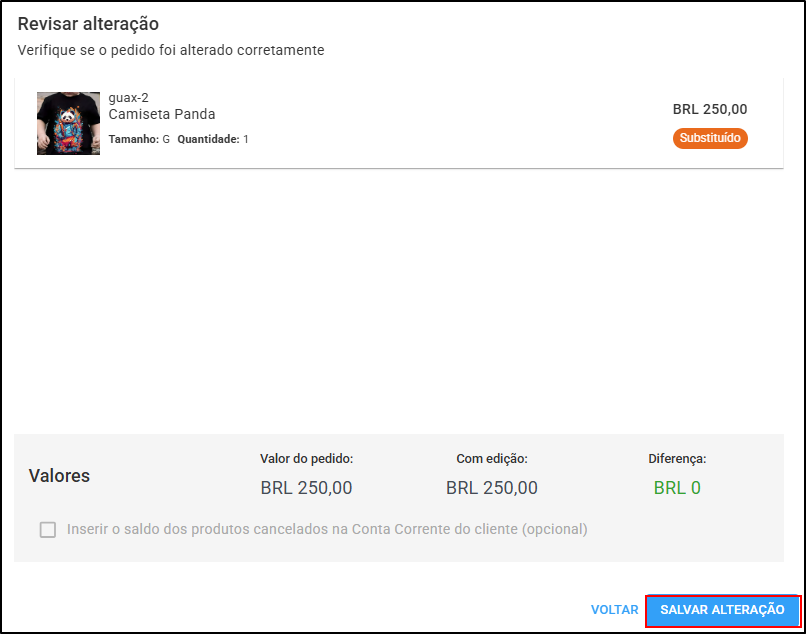Click the Inserir o saldo checkbox label text

[327, 530]
